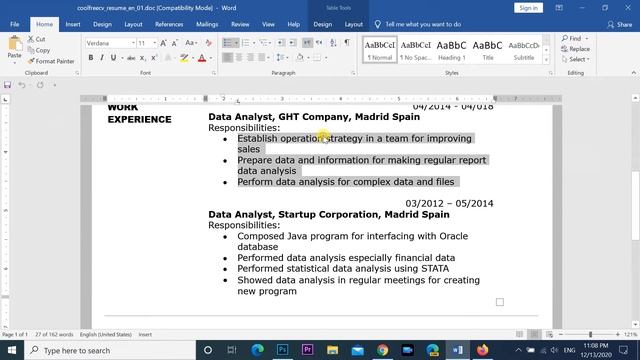Screen dimensions: 640x360
Task: Increase font size with Grow Font
Action: pyautogui.click(x=163, y=43)
